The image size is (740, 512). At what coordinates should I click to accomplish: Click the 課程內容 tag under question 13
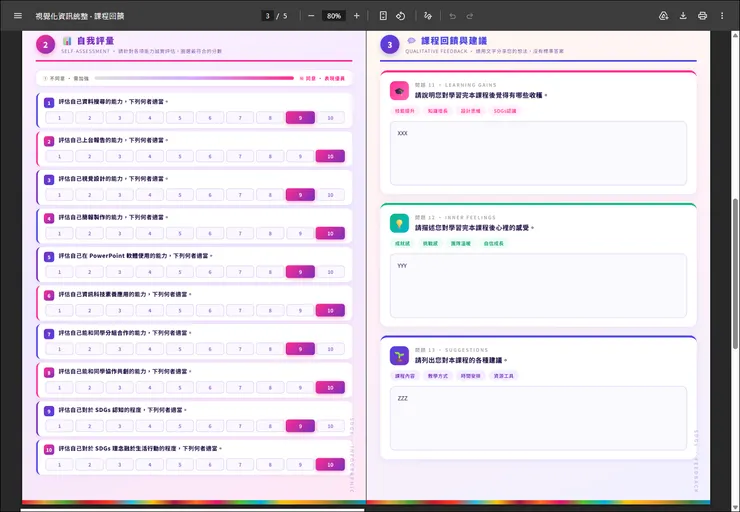(405, 376)
